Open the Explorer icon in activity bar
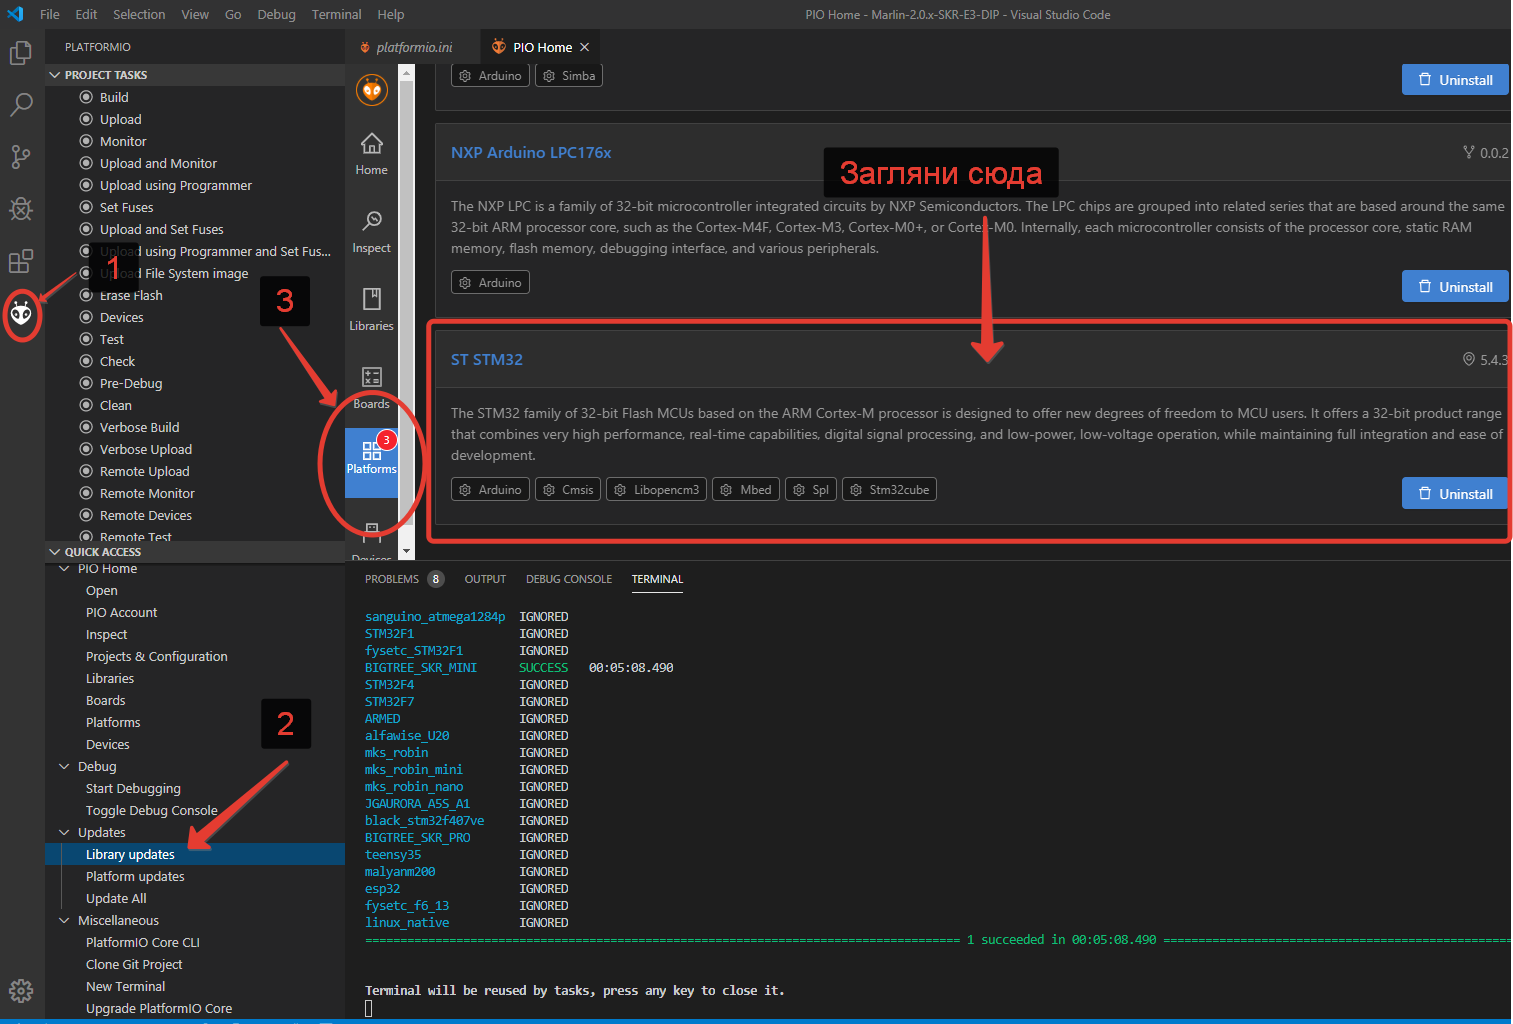 point(21,53)
